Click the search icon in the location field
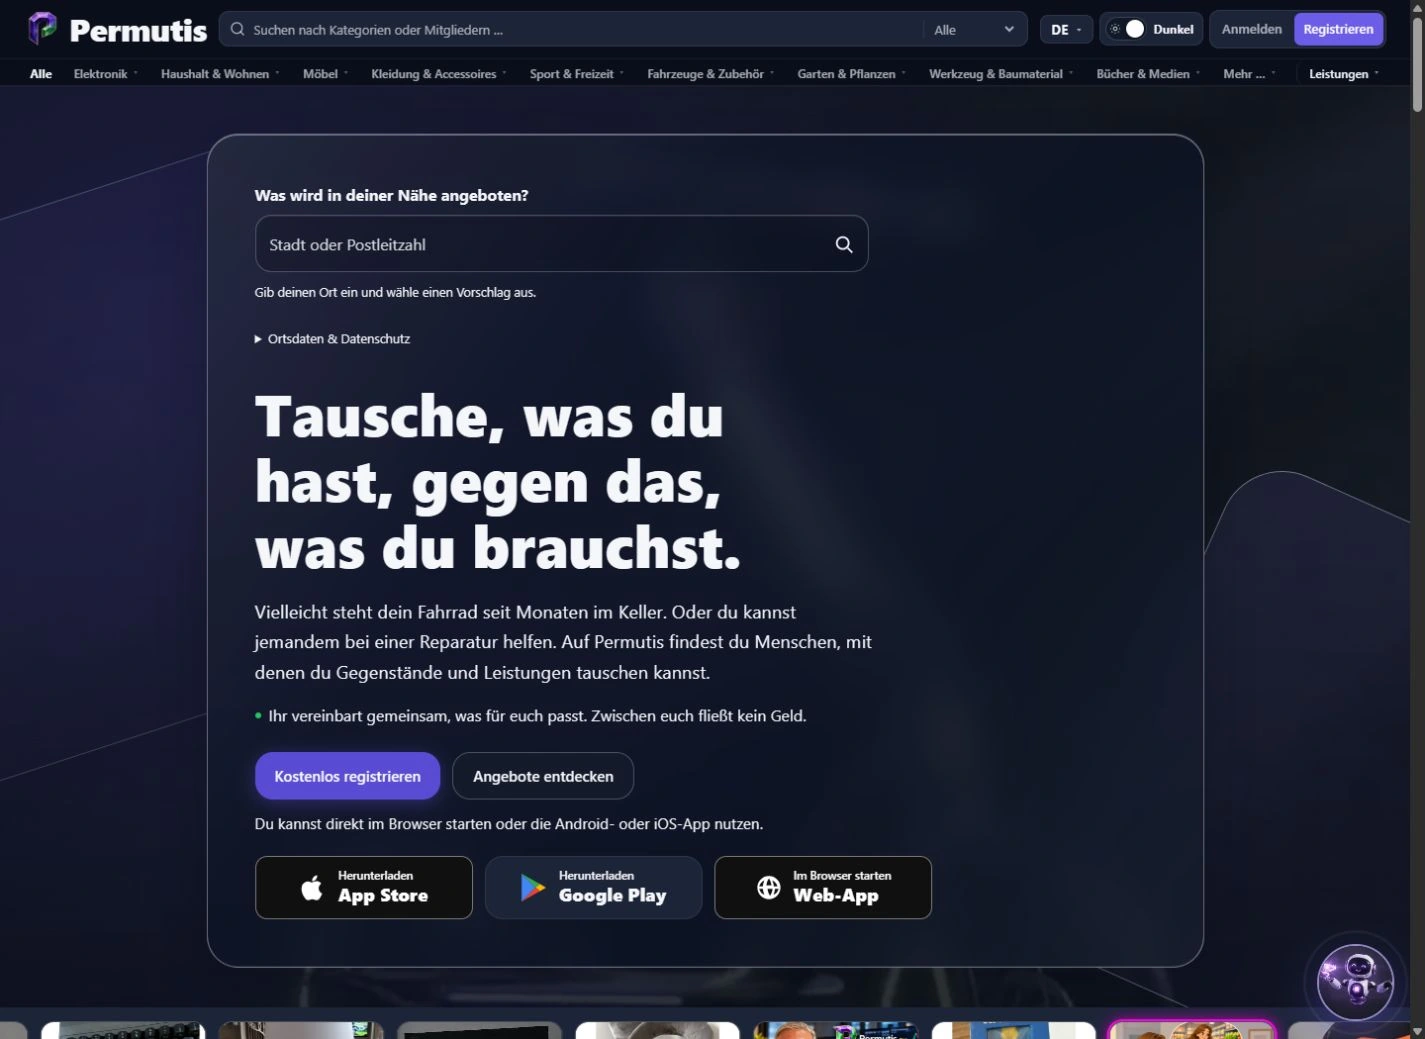 [x=844, y=244]
